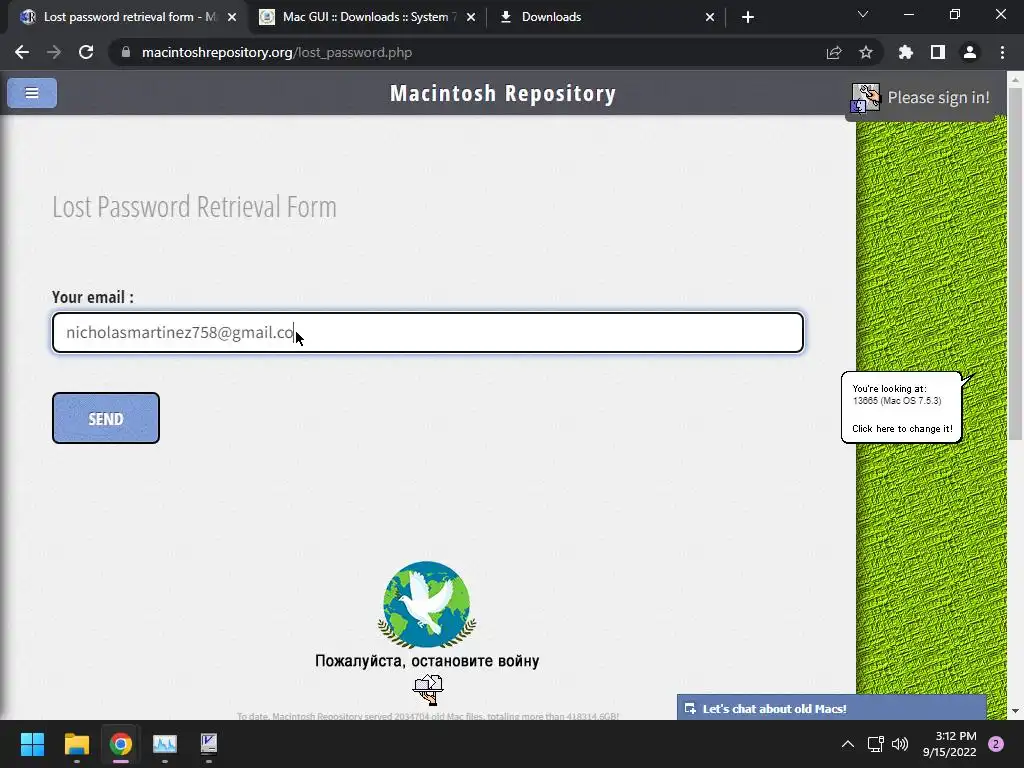Click the Russian peace message text
1024x768 pixels.
click(427, 661)
